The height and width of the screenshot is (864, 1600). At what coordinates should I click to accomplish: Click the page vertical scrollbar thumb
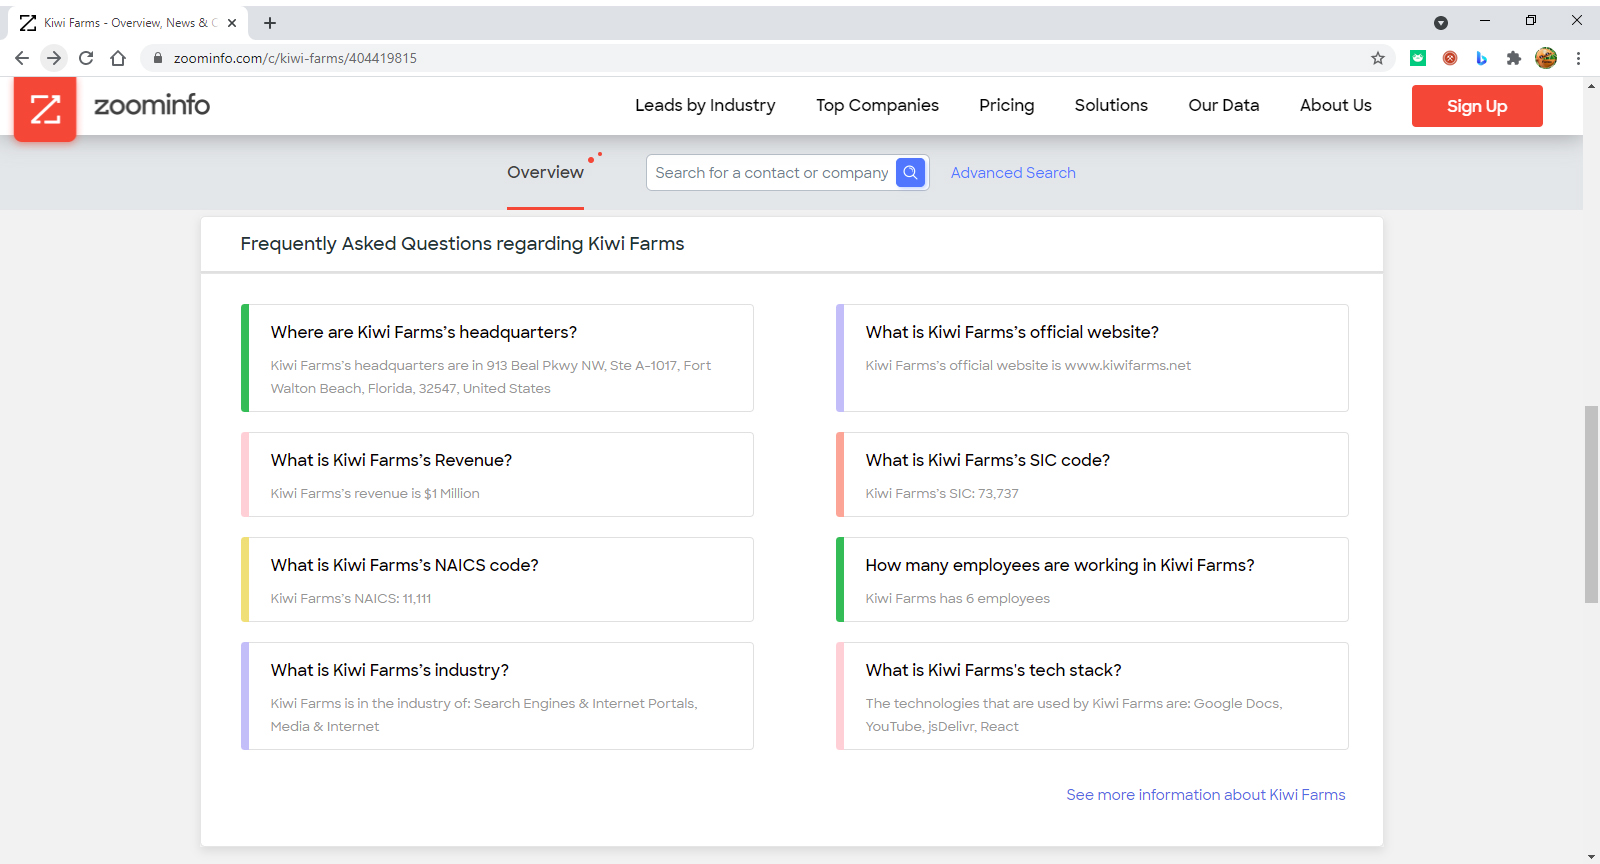tap(1591, 504)
